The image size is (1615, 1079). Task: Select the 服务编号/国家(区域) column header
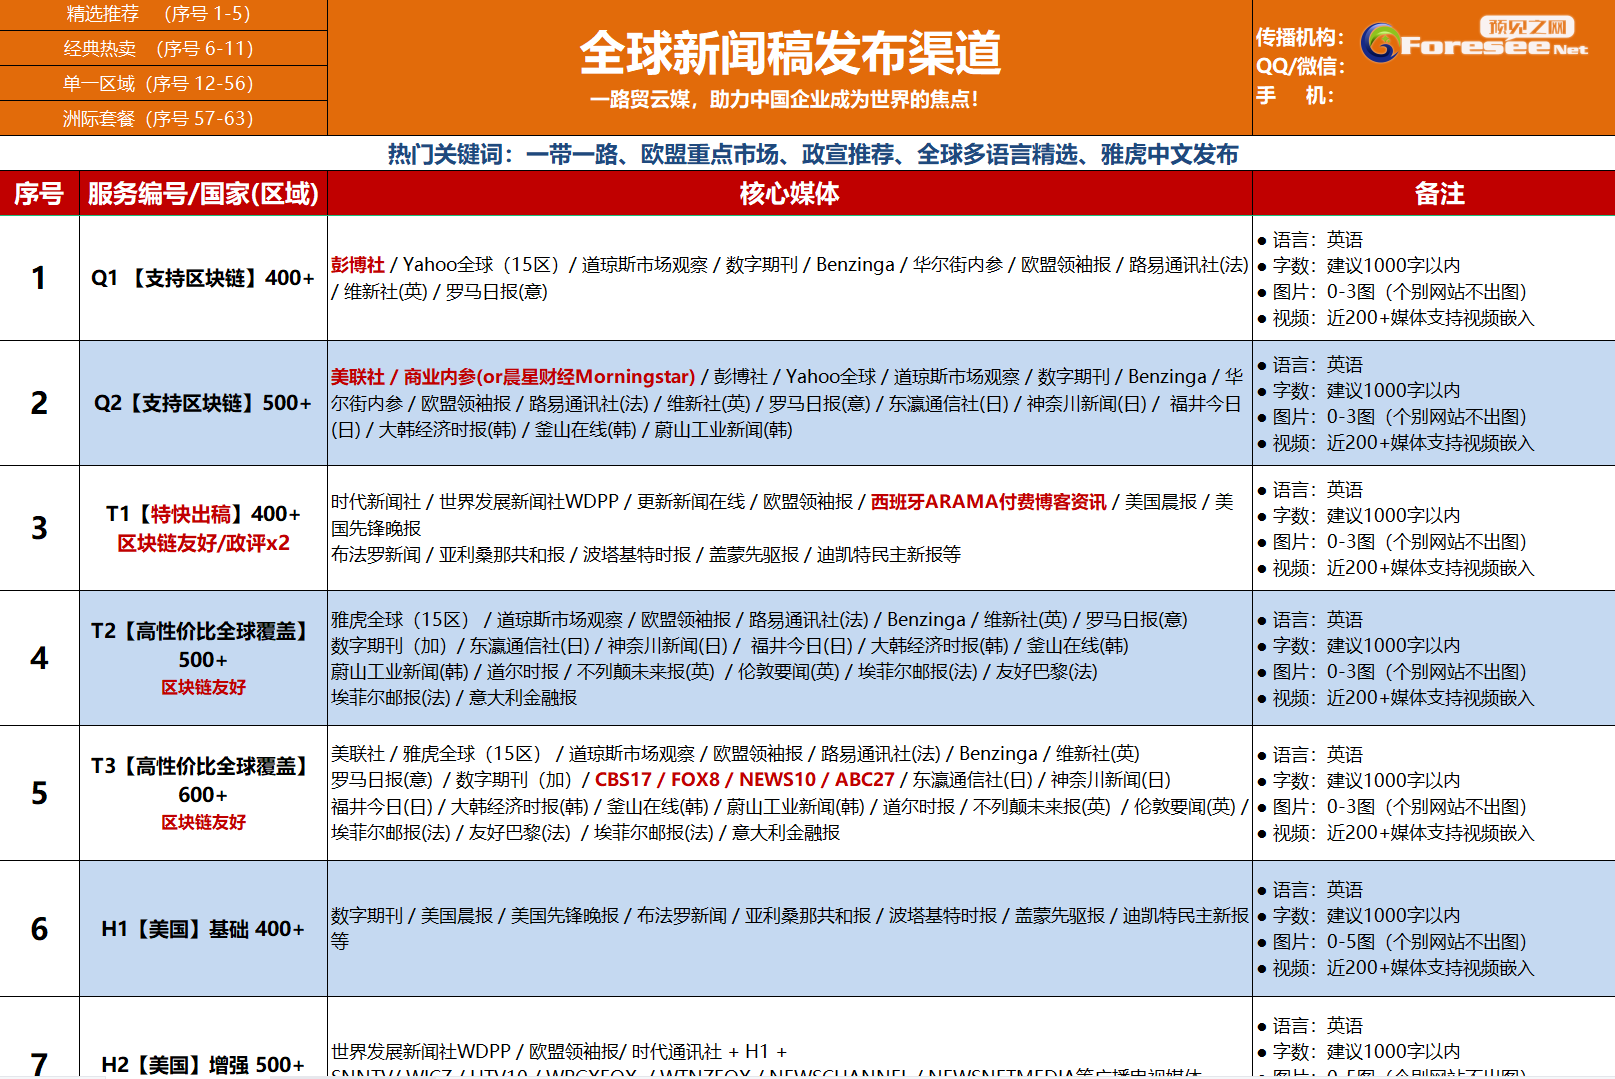click(203, 194)
